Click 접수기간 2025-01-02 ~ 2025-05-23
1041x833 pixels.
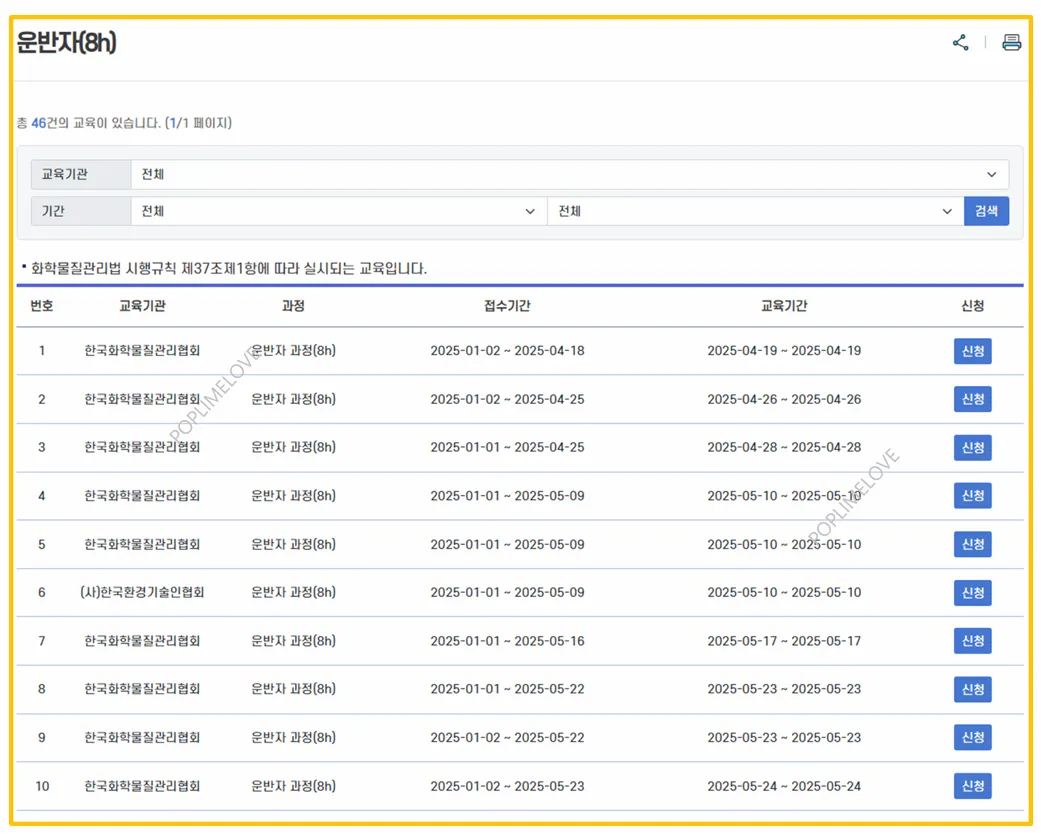(507, 787)
